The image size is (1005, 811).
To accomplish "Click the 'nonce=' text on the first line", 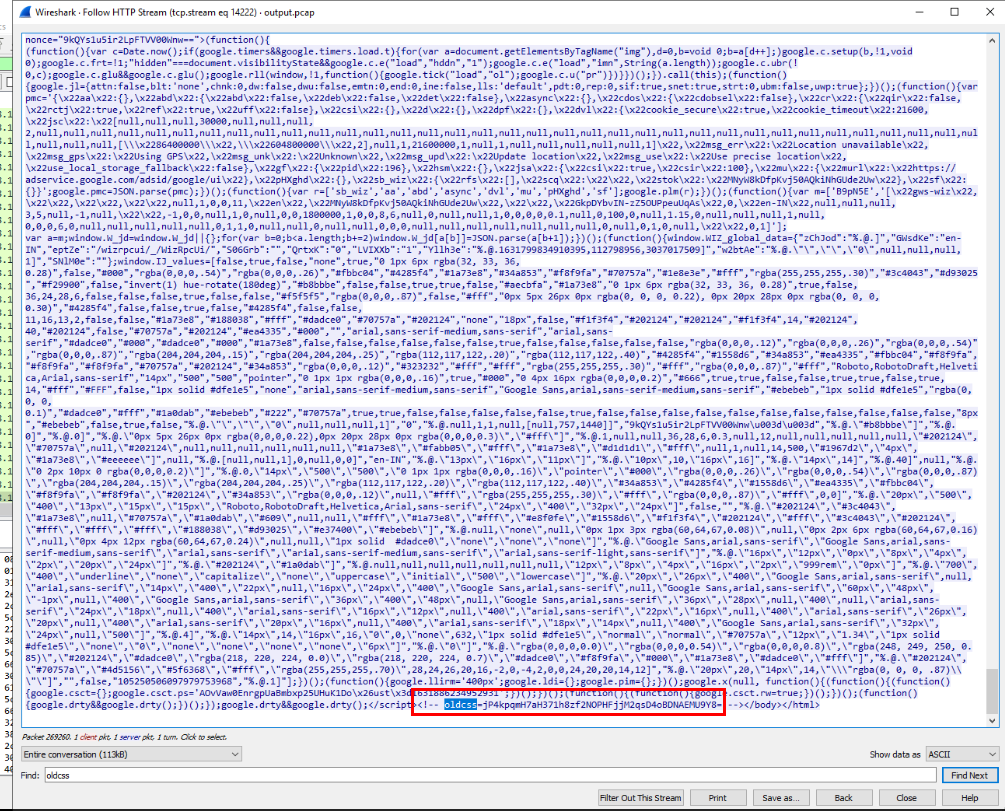I will [x=42, y=40].
